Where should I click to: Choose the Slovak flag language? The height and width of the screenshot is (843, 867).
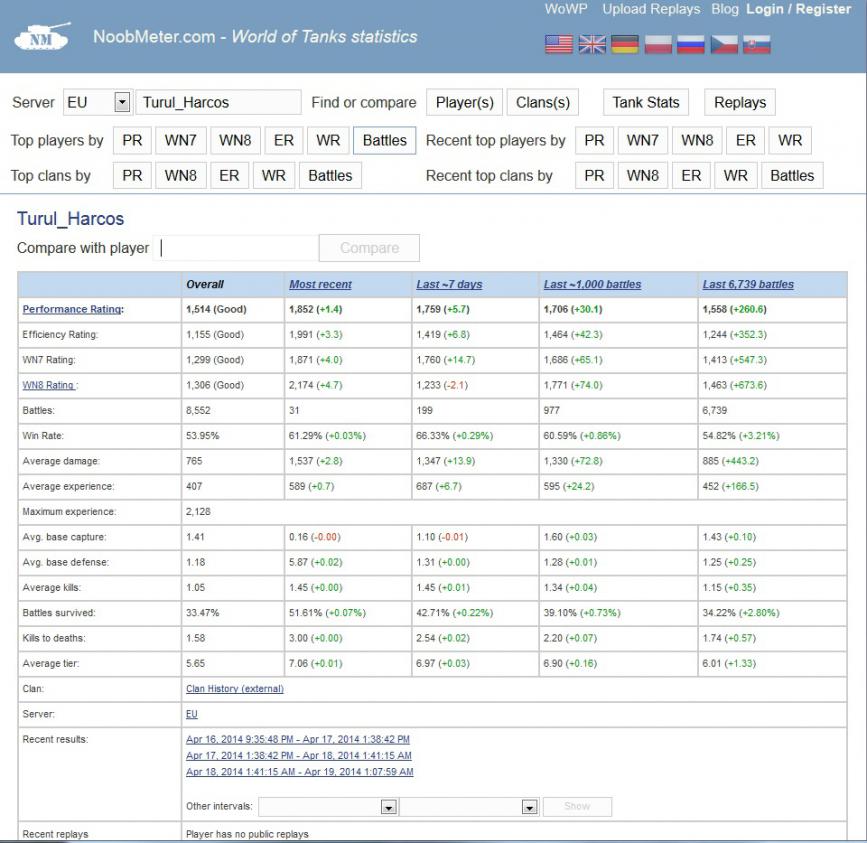757,44
